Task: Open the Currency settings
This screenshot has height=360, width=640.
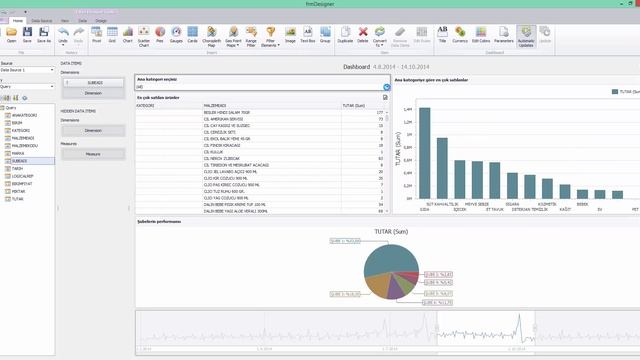Action: click(460, 34)
